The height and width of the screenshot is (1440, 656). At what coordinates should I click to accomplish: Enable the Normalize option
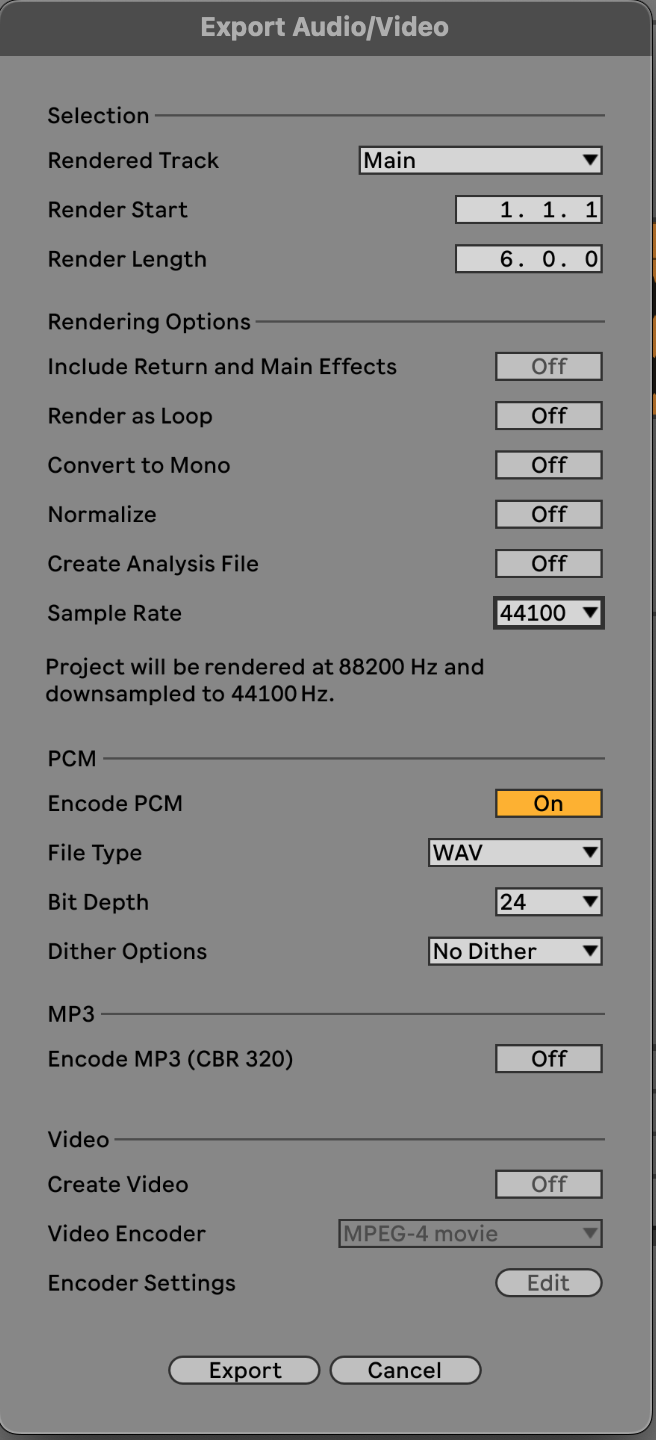coord(549,514)
